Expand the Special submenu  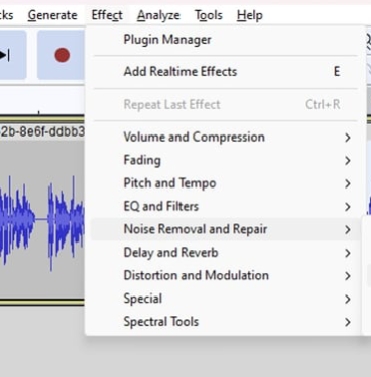click(x=225, y=299)
